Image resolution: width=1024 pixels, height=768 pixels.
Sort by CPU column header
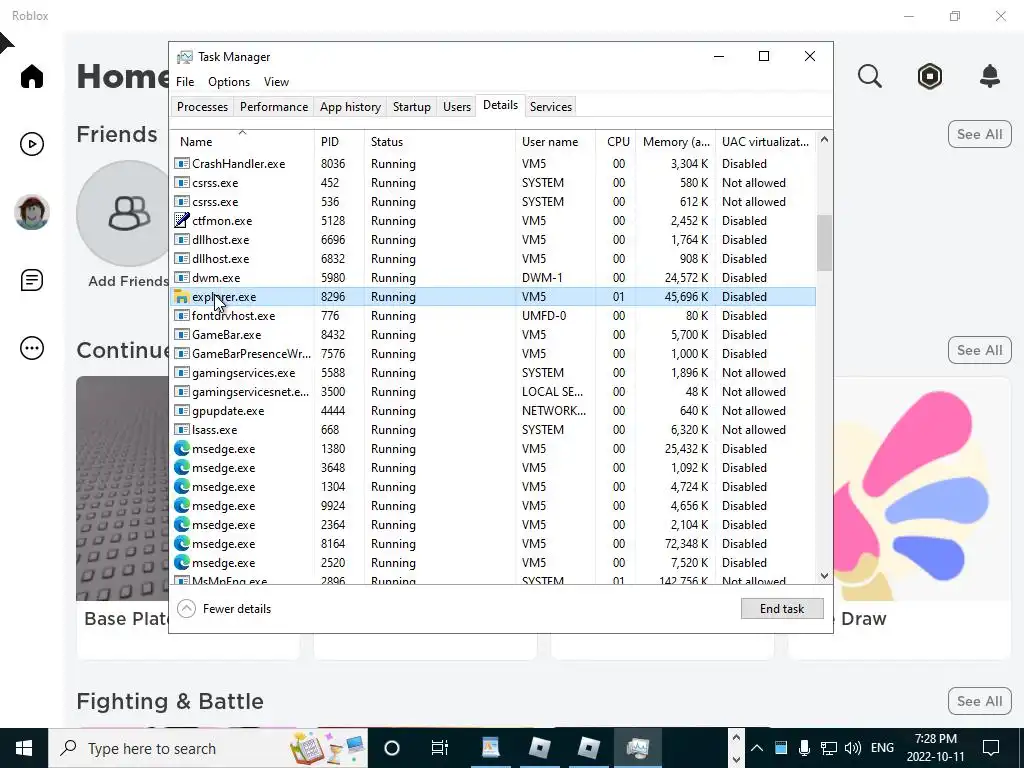616,142
